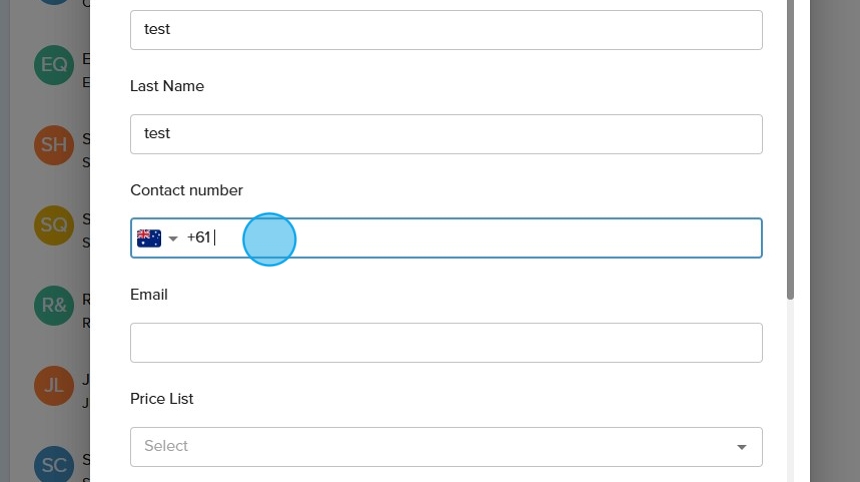This screenshot has width=860, height=482.
Task: Click the JL contact avatar
Action: [54, 385]
